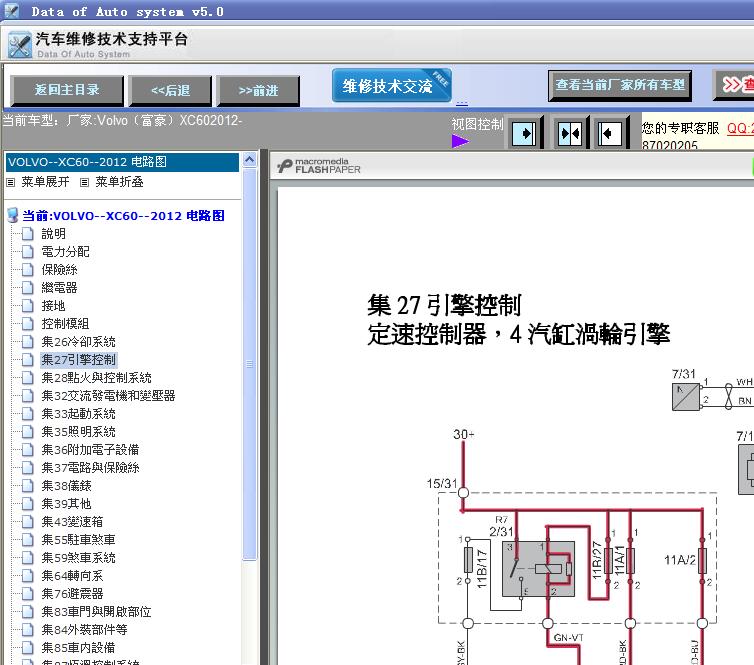Click the purple play arrow under 视图控制
Viewport: 754px width, 665px height.
[460, 141]
